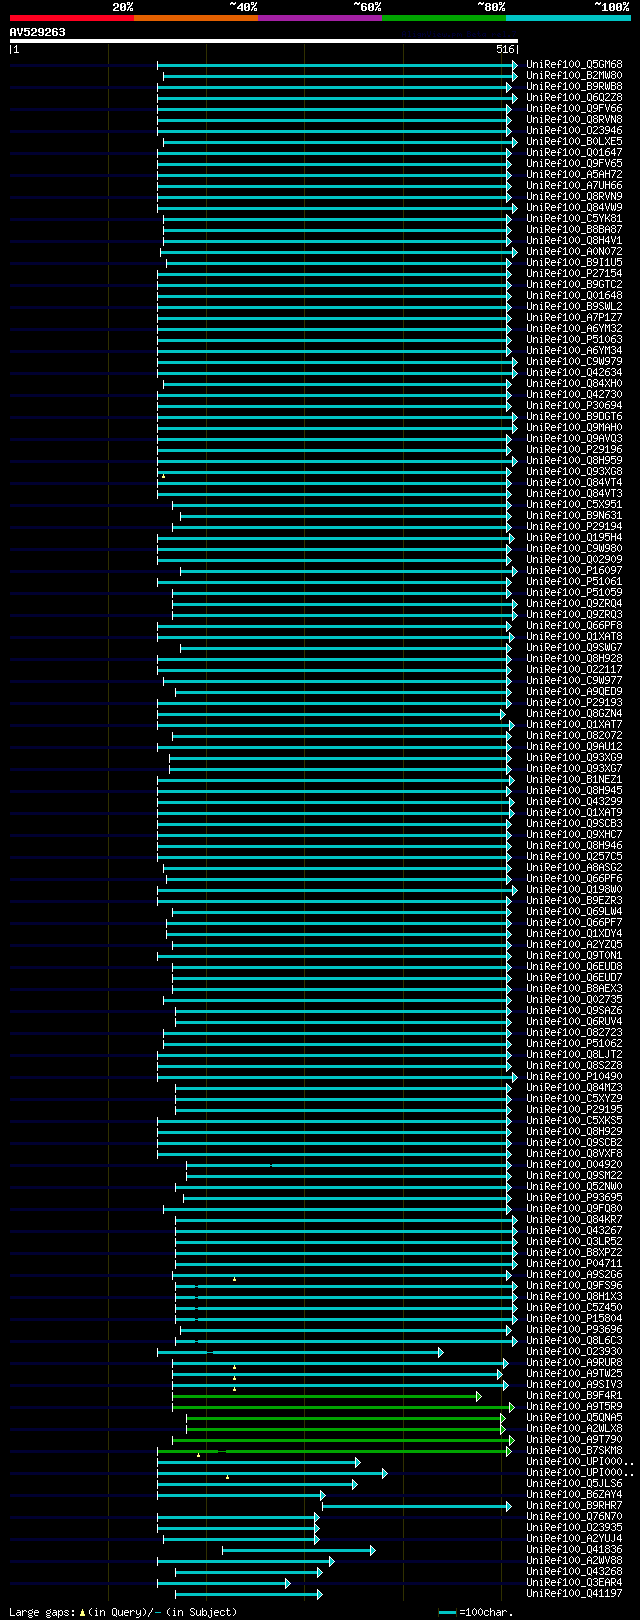Open hit UniRef100_B9RWB8
The image size is (640, 1620).
[574, 87]
